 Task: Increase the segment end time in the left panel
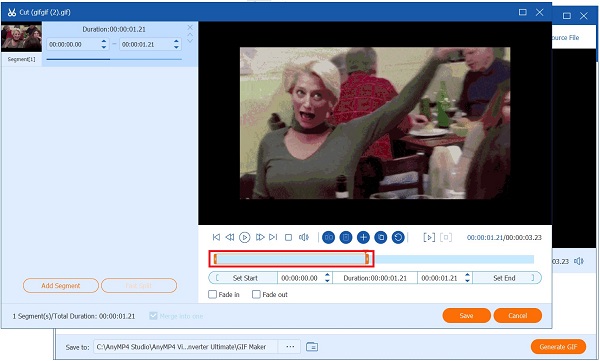pos(176,41)
